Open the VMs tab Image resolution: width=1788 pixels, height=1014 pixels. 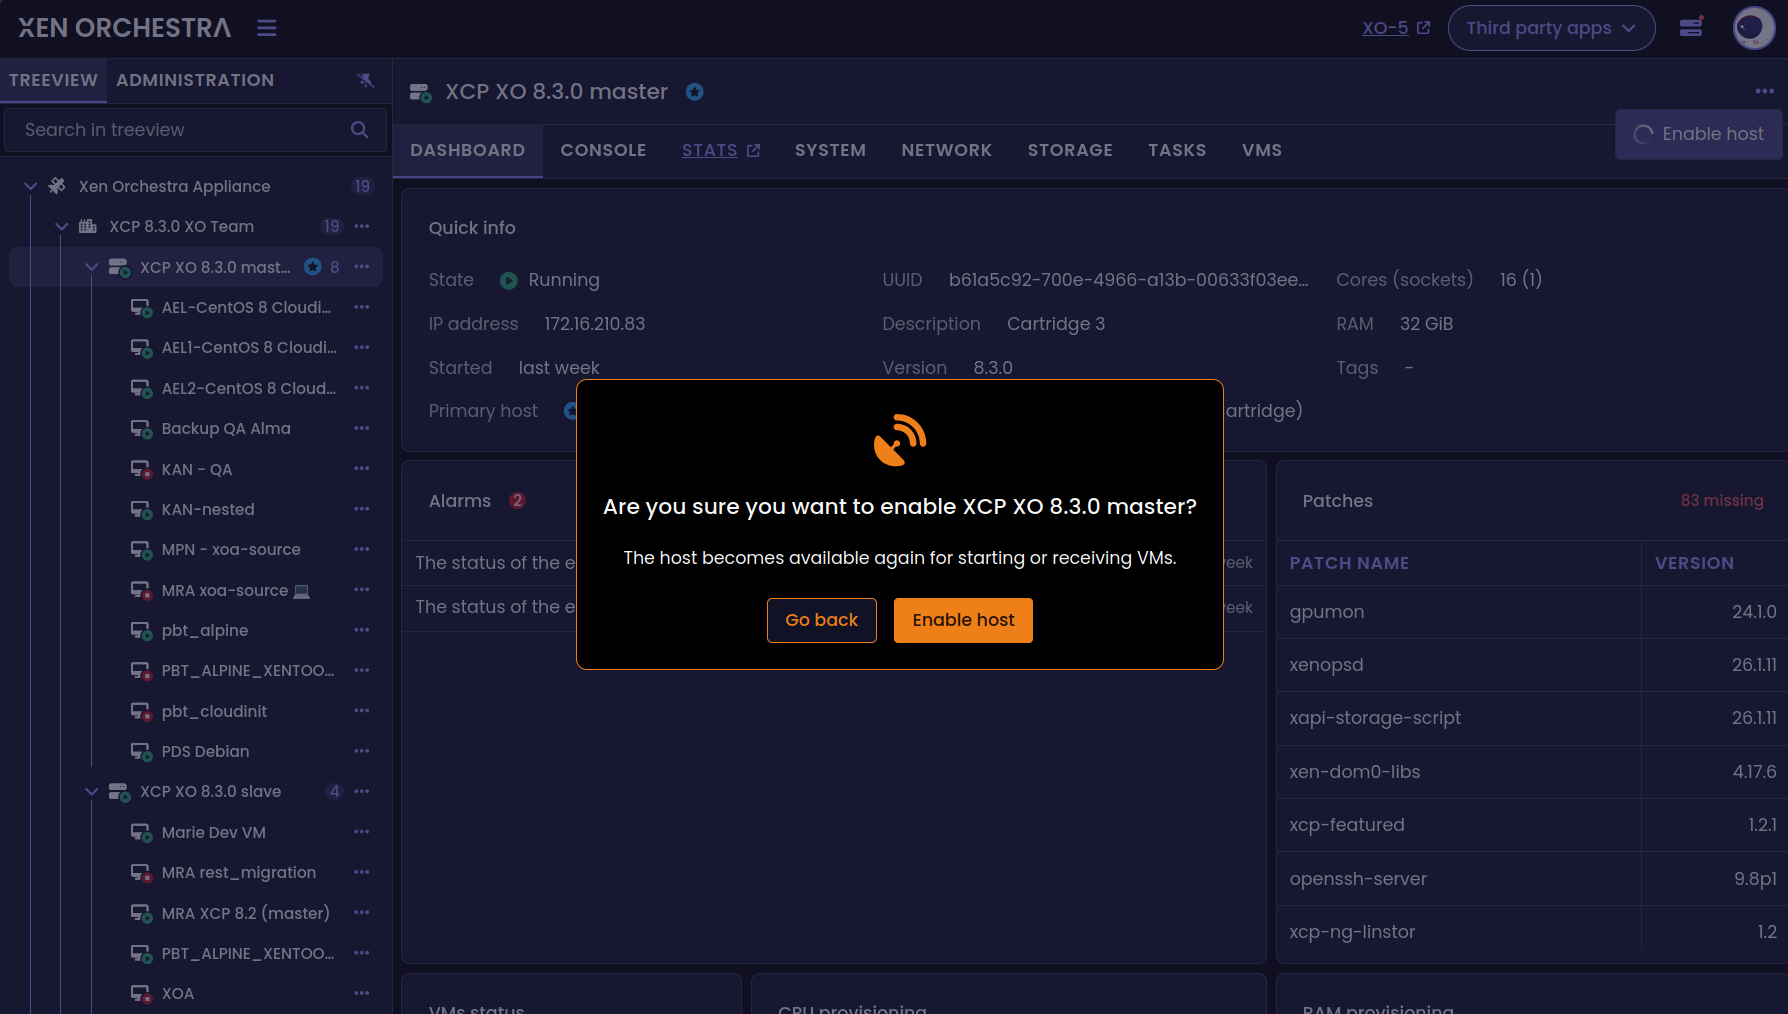point(1262,150)
